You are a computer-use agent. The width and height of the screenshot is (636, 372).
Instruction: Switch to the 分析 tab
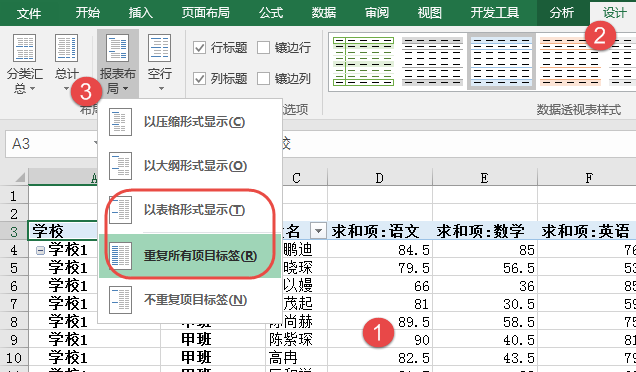coord(562,13)
